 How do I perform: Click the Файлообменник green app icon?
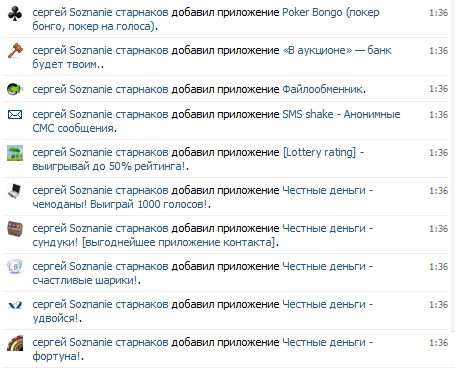[x=15, y=89]
